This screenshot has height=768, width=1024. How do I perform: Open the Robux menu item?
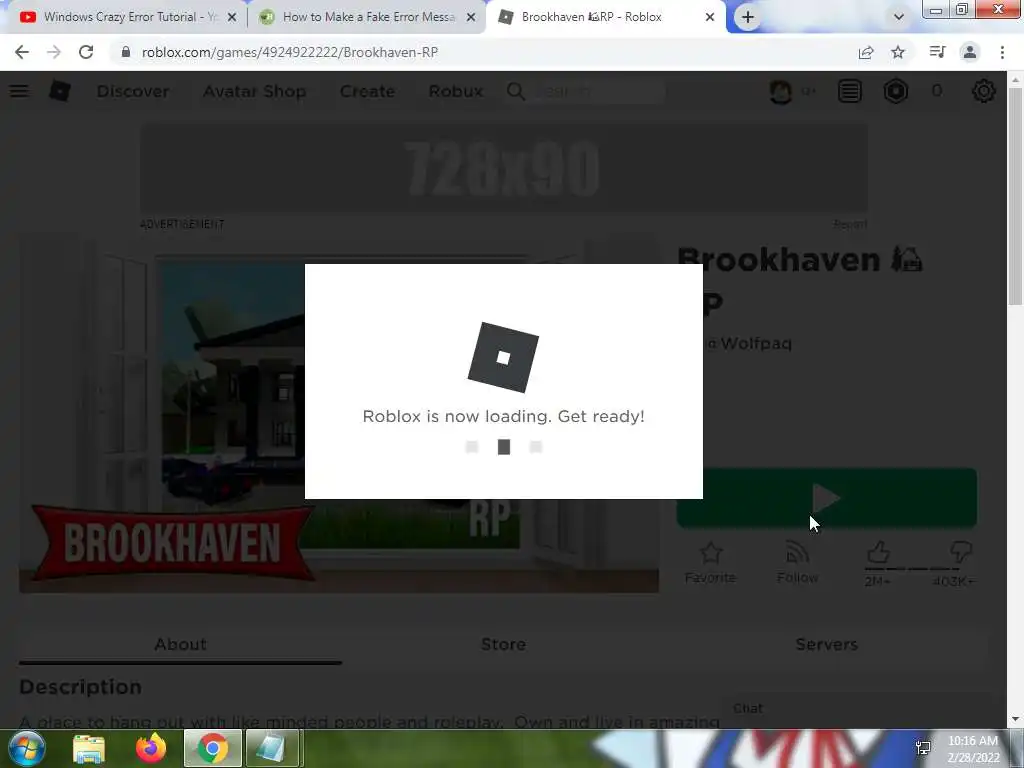[x=456, y=91]
